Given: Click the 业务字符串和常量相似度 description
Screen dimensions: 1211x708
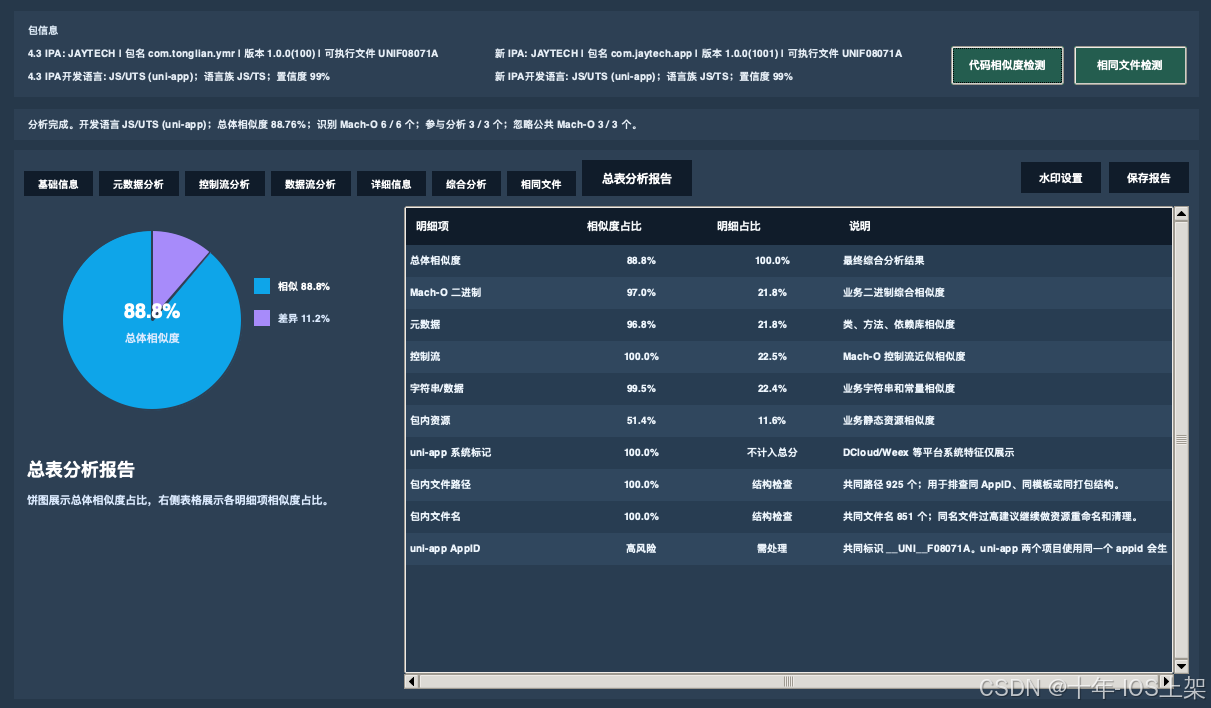Looking at the screenshot, I should 899,388.
